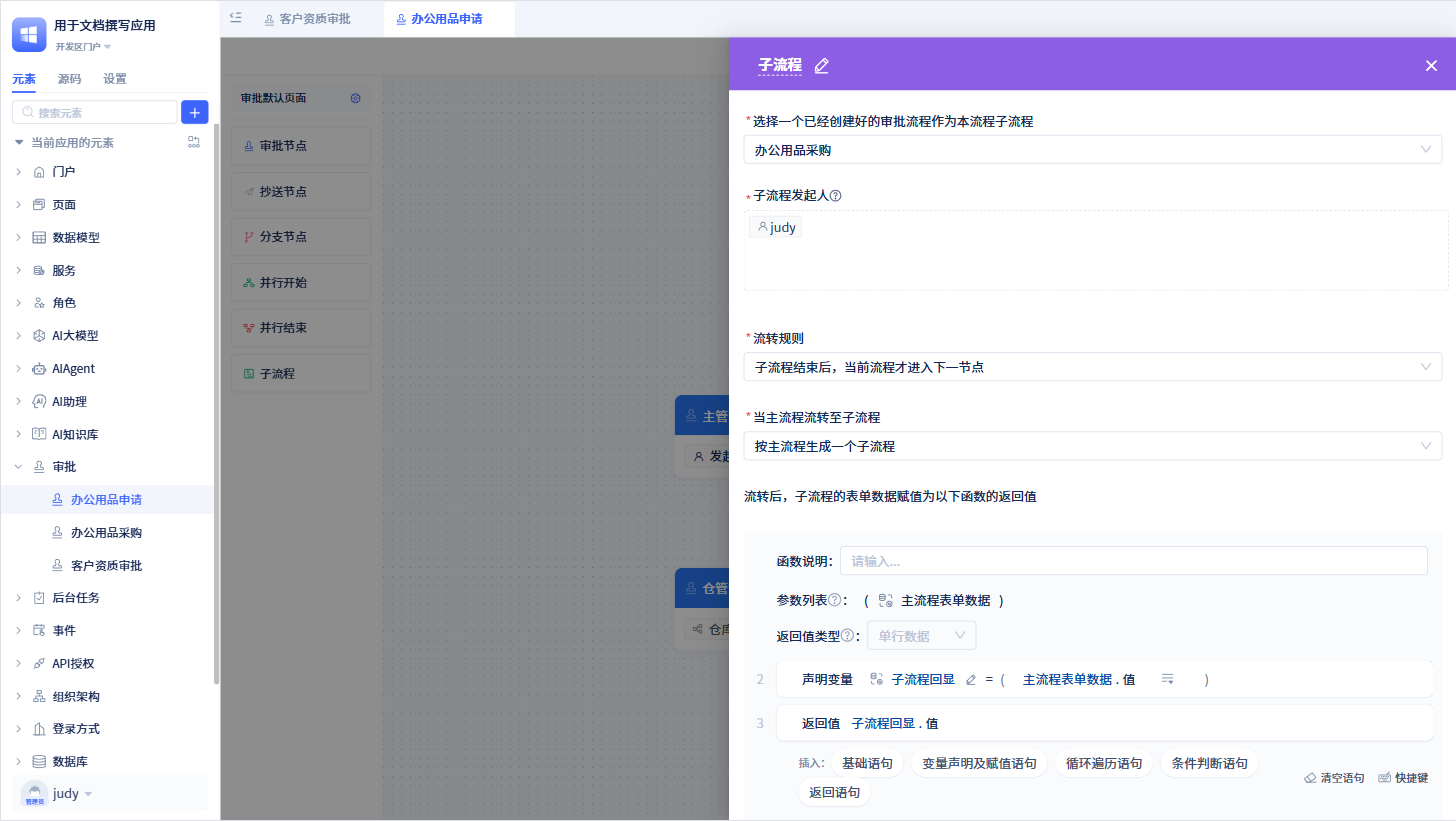This screenshot has height=821, width=1456.
Task: Click the settings gear beside 审批默认页面
Action: click(355, 98)
